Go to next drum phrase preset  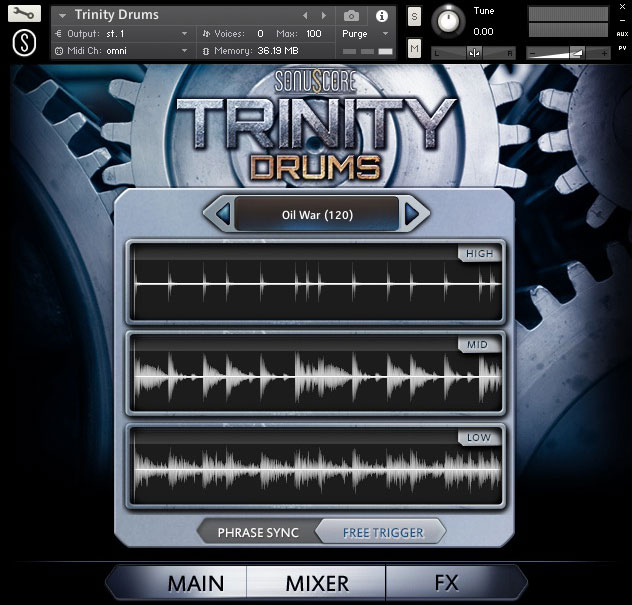click(x=412, y=213)
